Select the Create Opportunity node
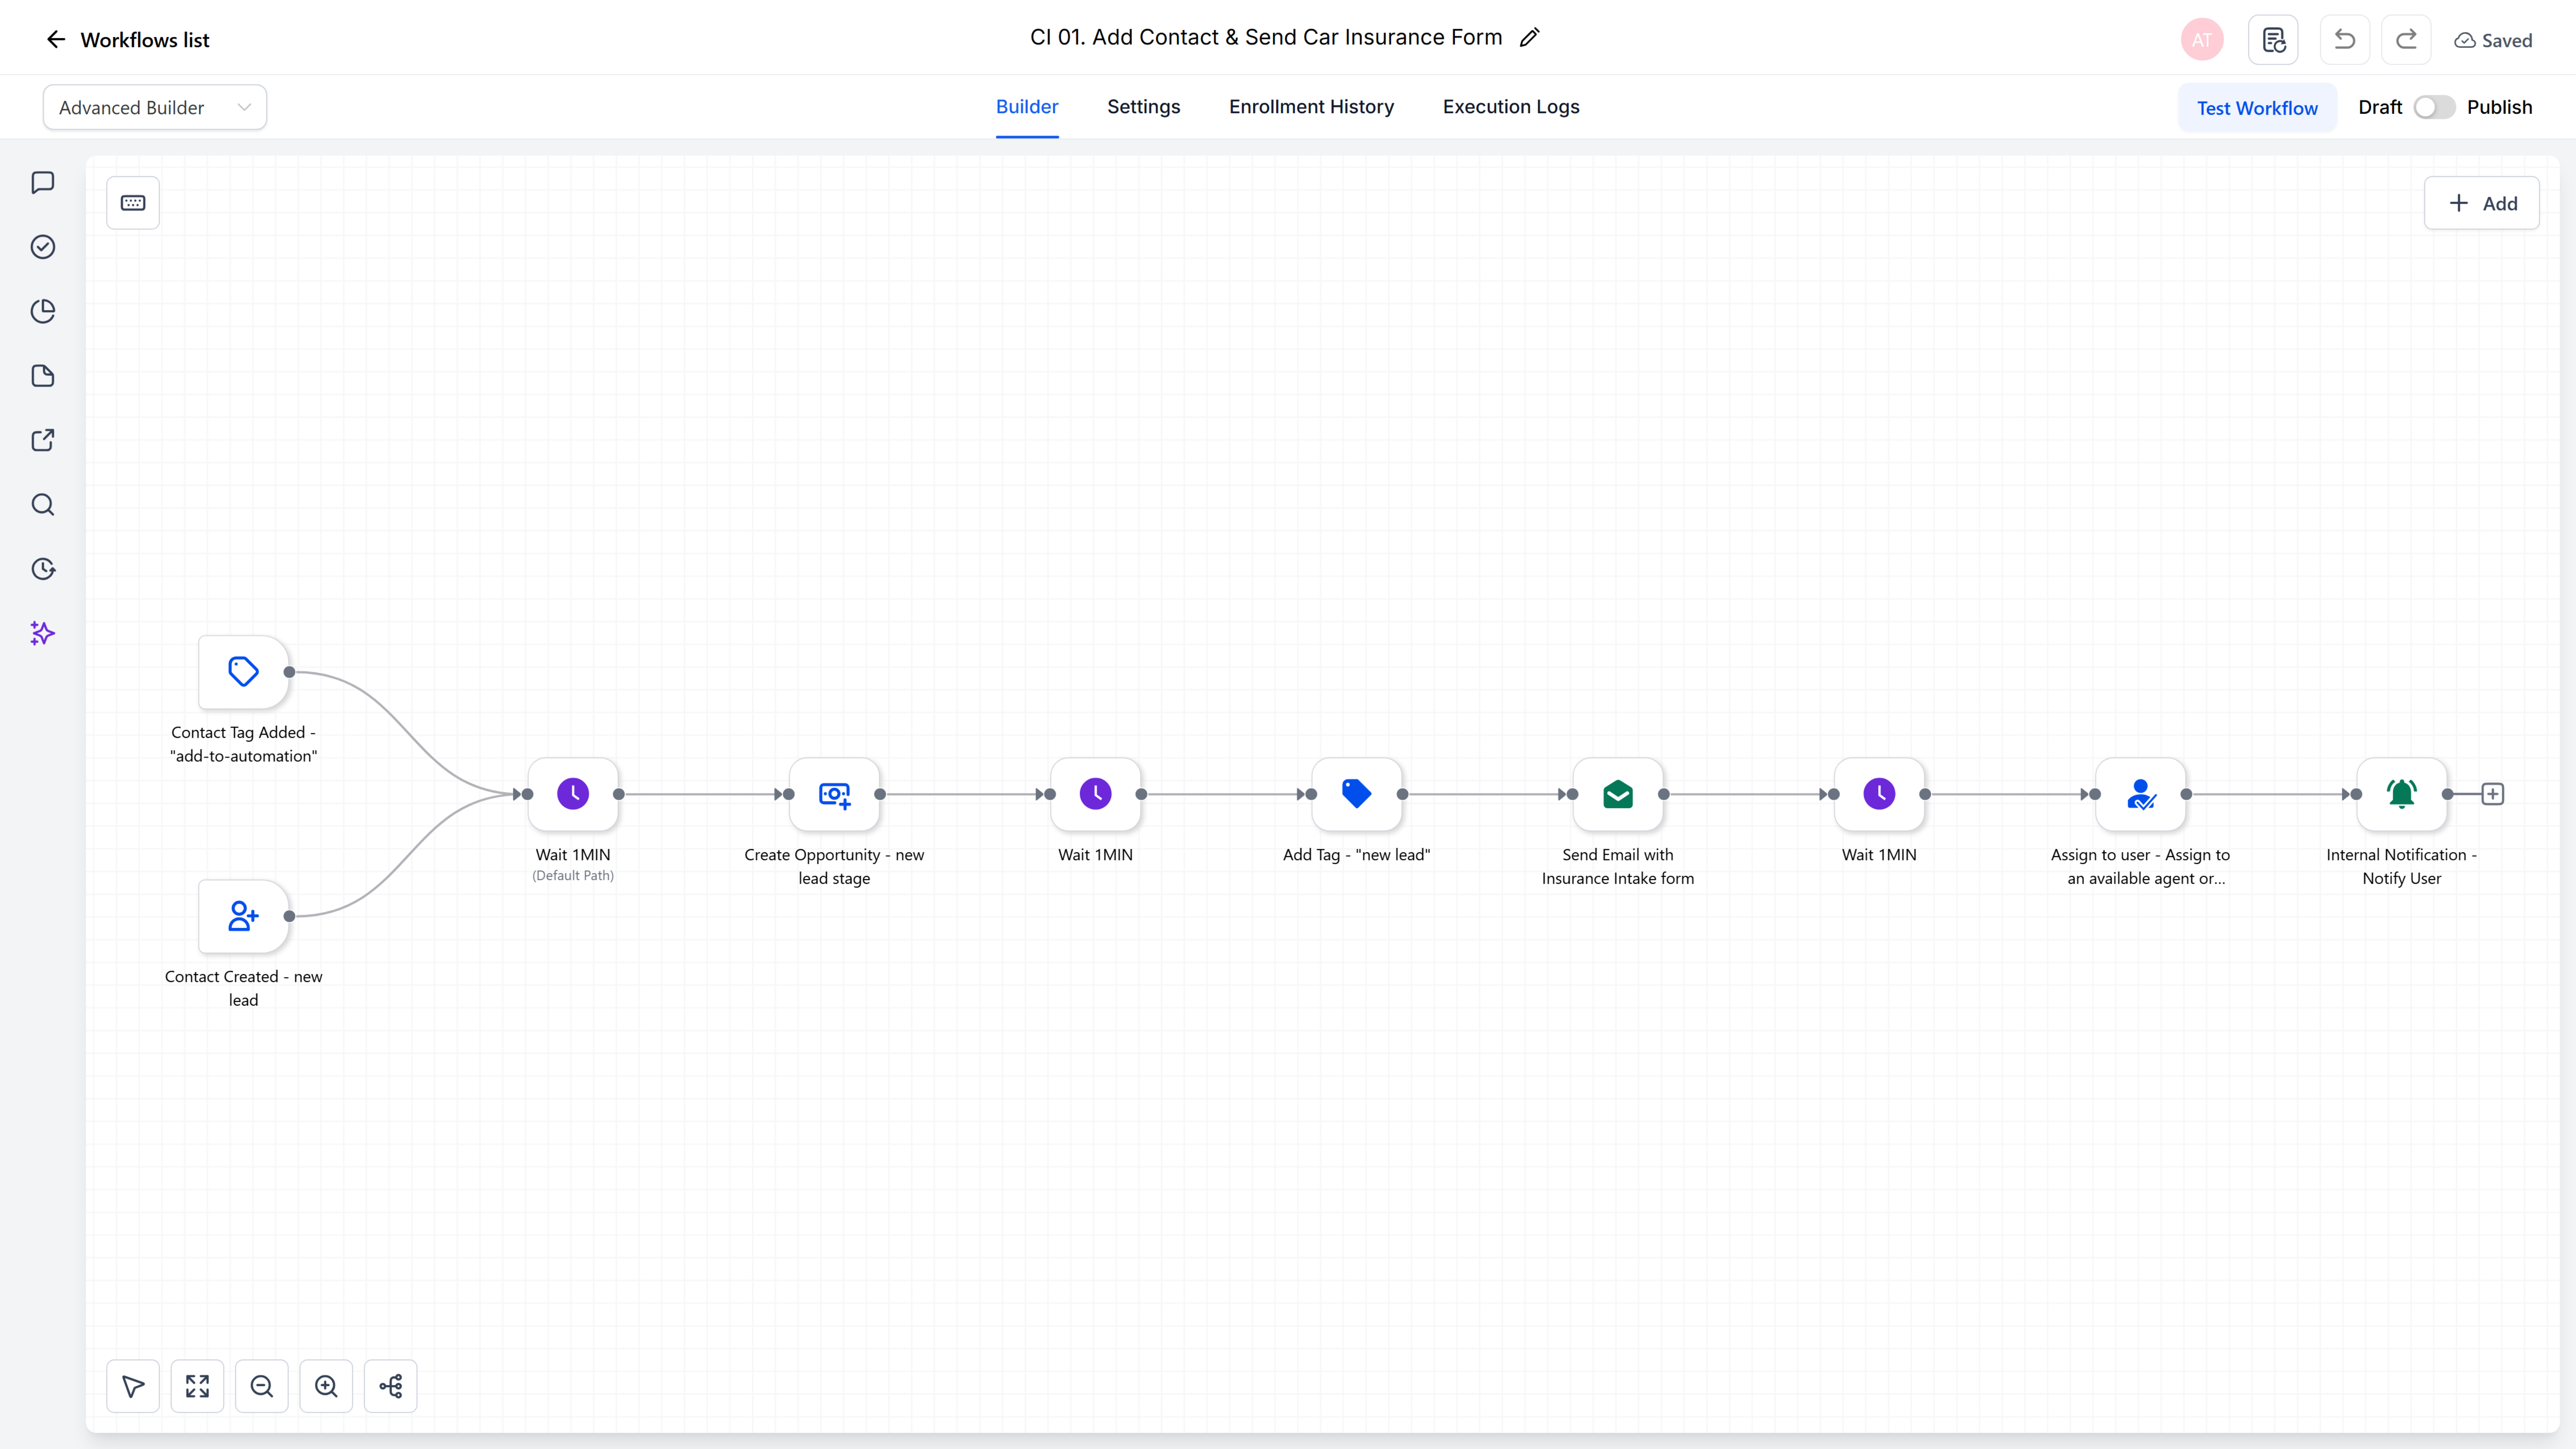 [834, 794]
